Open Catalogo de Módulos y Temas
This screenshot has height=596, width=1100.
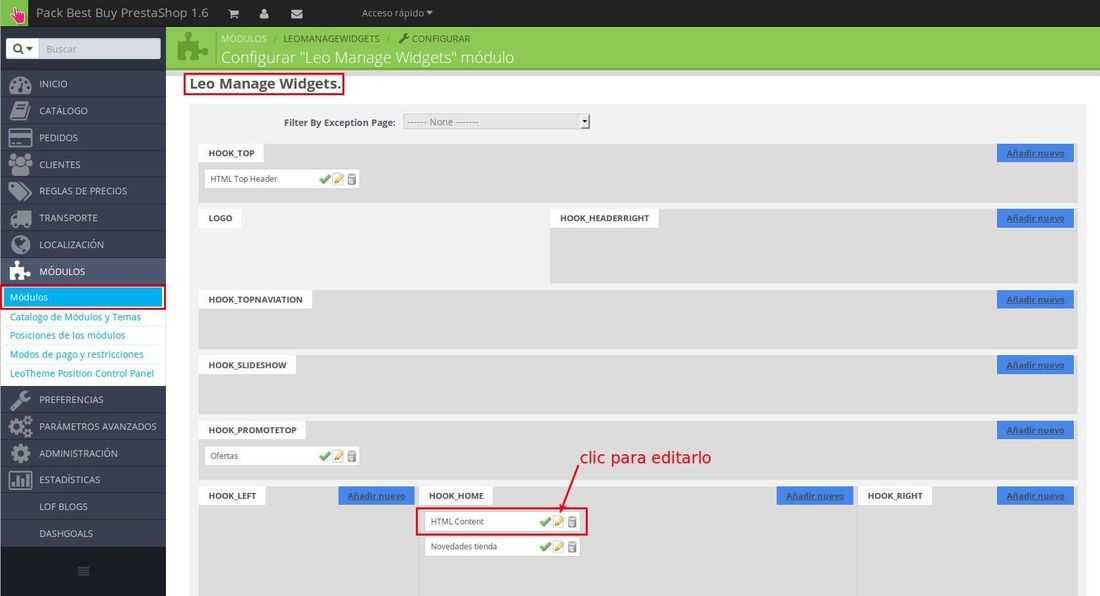75,317
